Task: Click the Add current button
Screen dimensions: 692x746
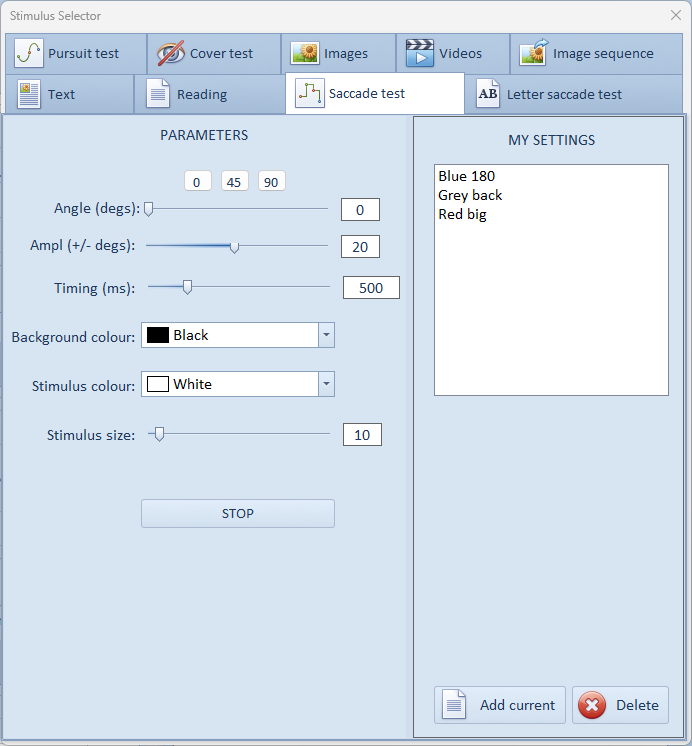Action: [x=500, y=705]
